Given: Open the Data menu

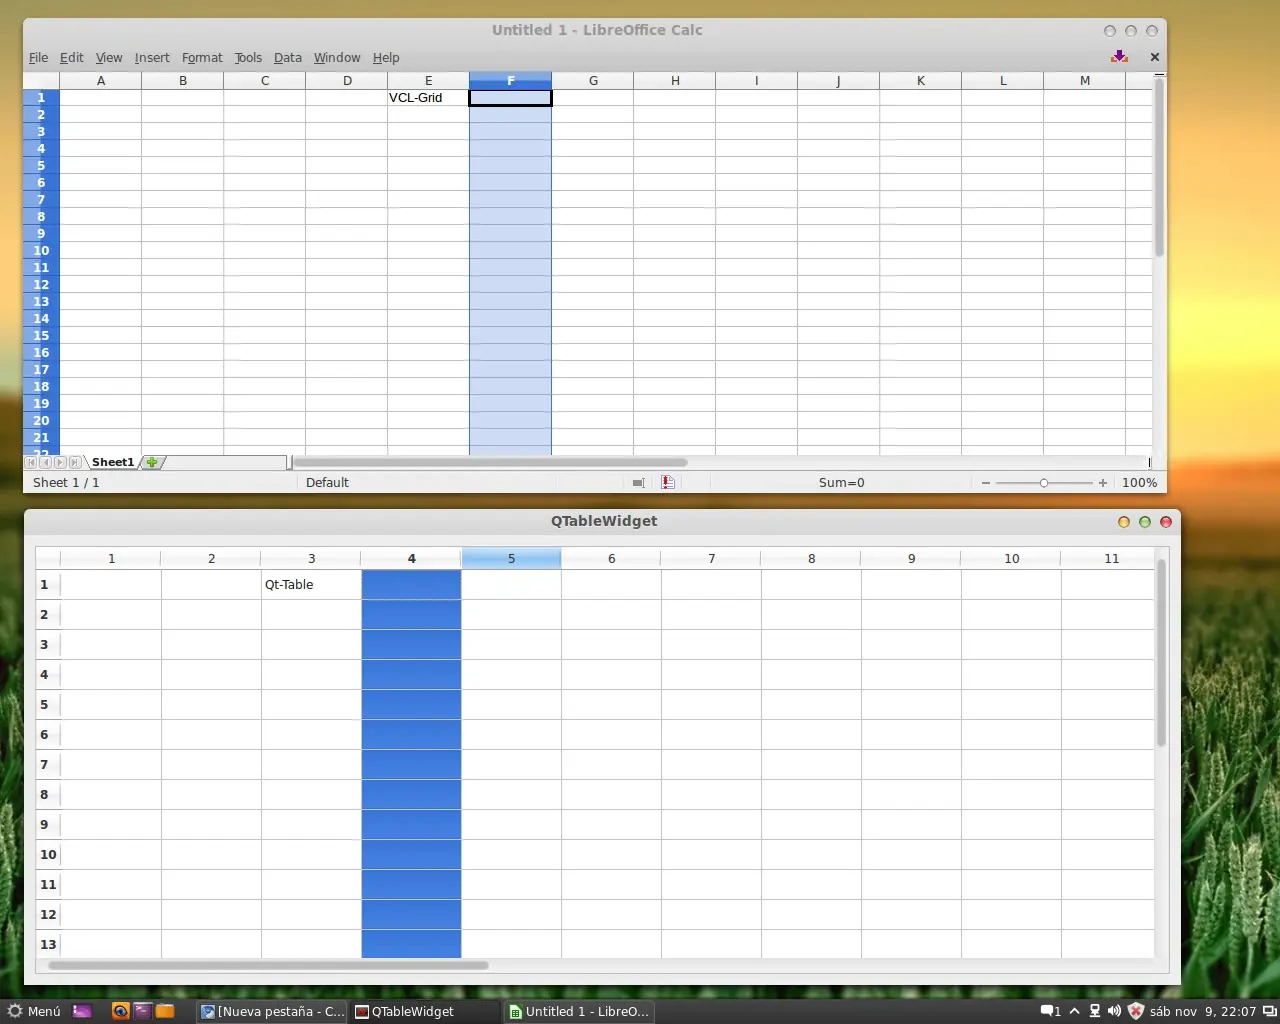Looking at the screenshot, I should point(287,57).
